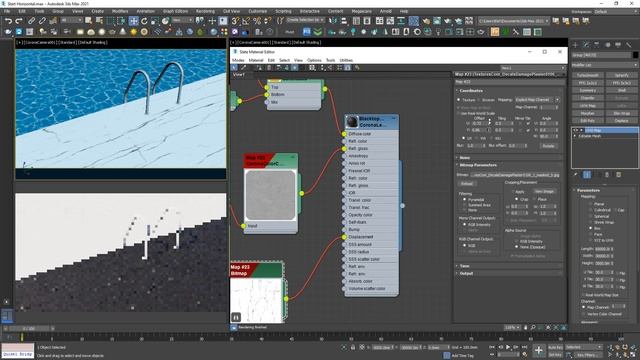
Task: Open the Rendering menu
Action: [205, 11]
